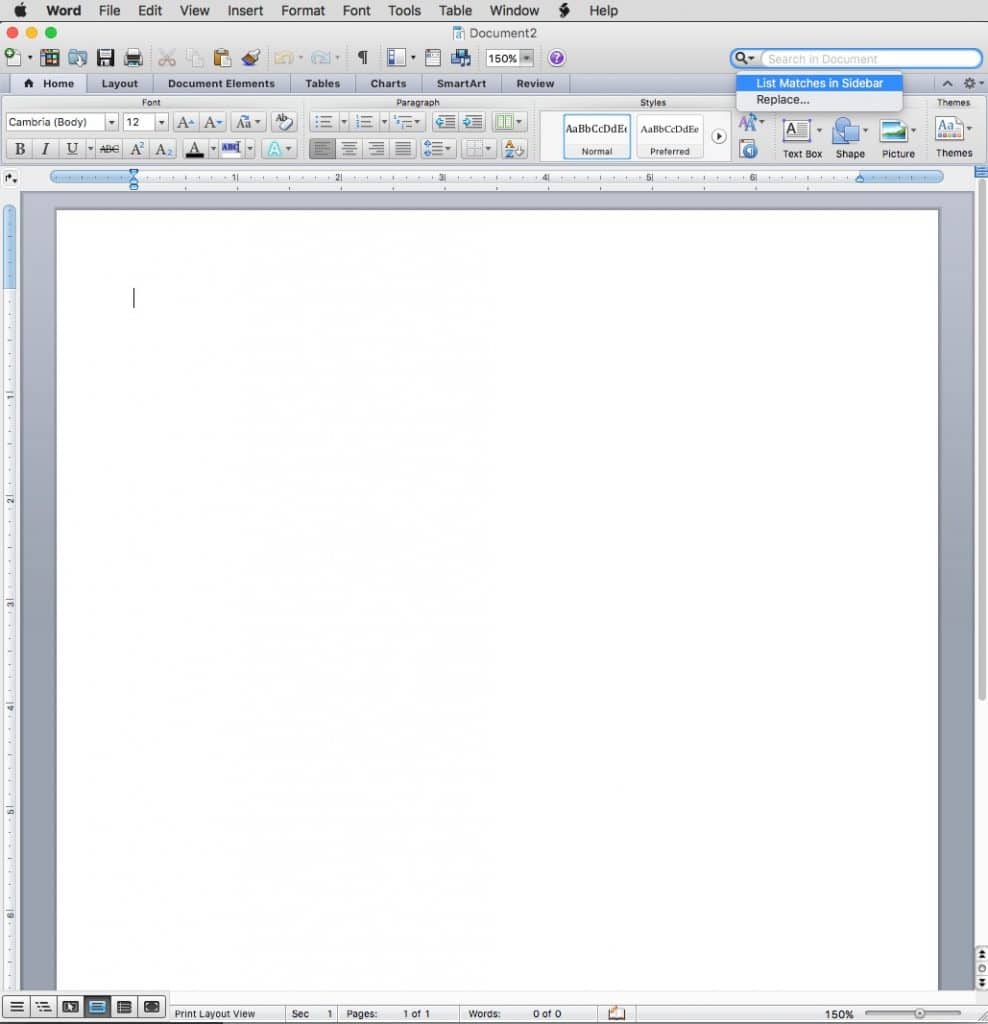Open Word Help purple question icon
This screenshot has width=988, height=1024.
[x=557, y=58]
